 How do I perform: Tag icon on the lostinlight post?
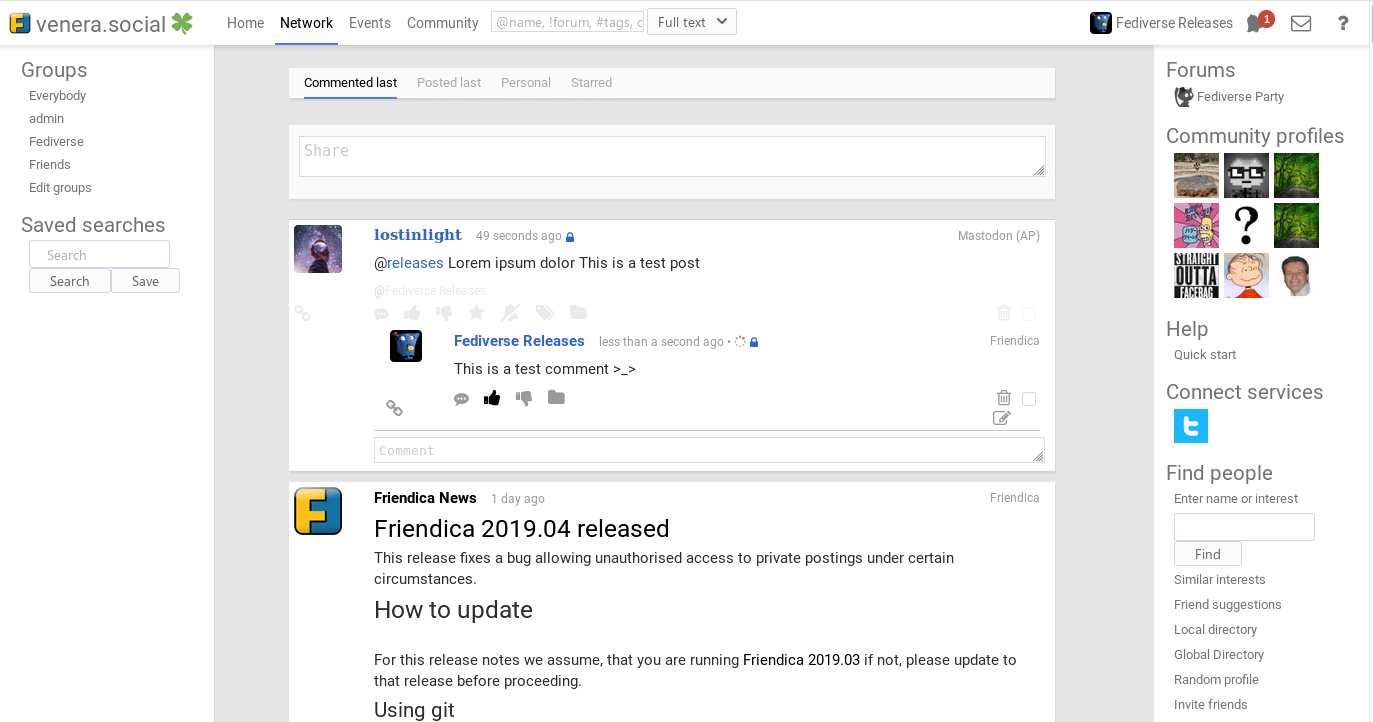(x=545, y=313)
